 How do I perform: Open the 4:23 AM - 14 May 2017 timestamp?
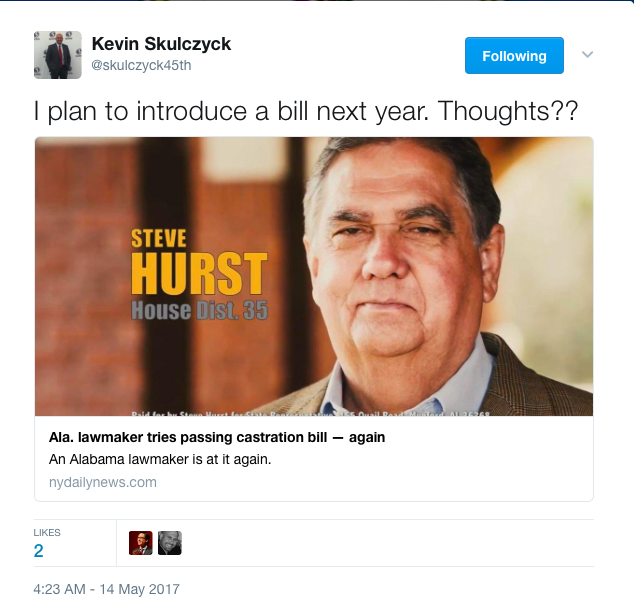tap(106, 589)
